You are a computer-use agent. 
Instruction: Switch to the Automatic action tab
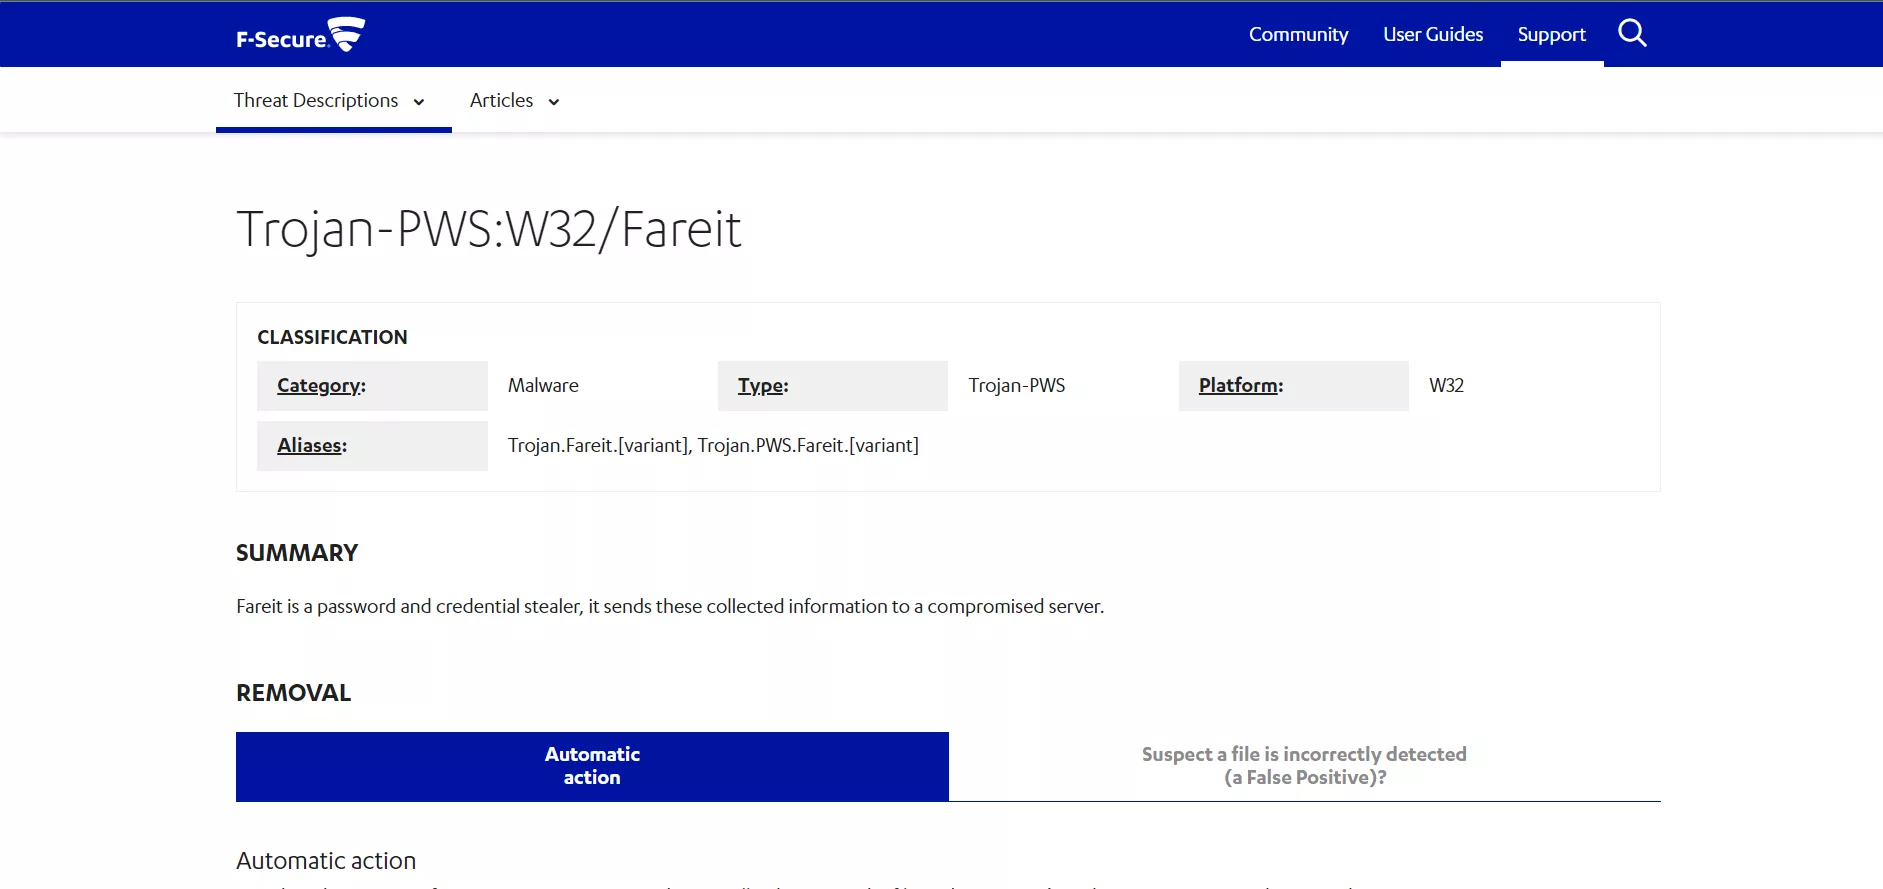pyautogui.click(x=592, y=766)
